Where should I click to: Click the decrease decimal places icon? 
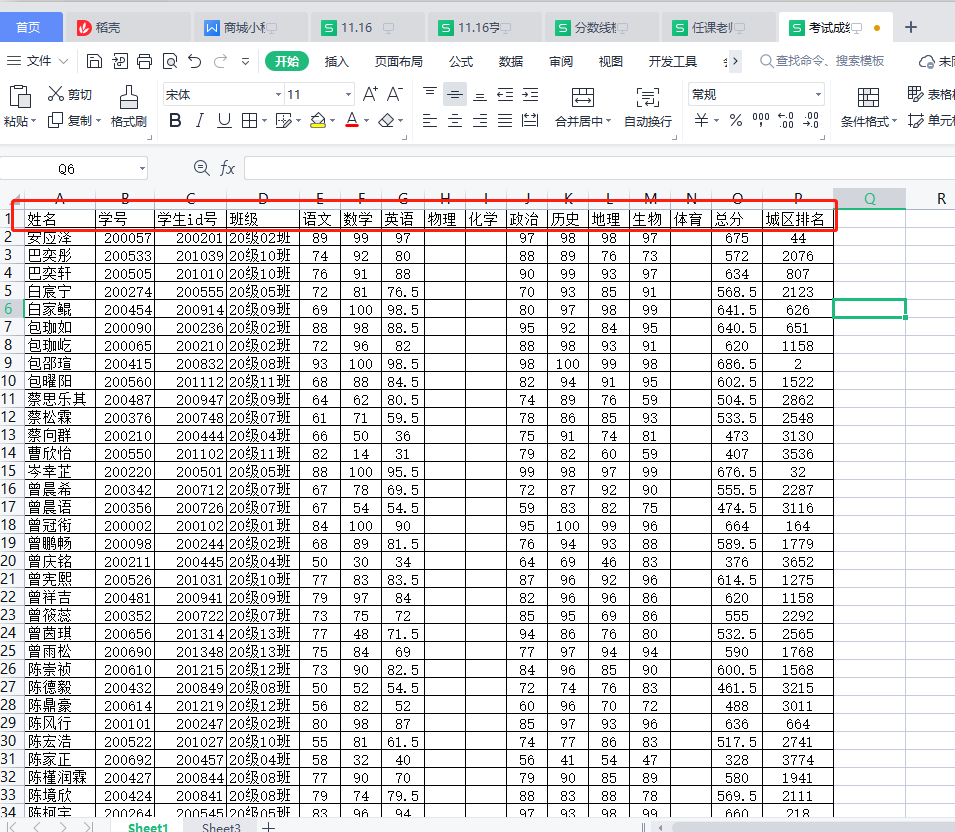tap(811, 120)
